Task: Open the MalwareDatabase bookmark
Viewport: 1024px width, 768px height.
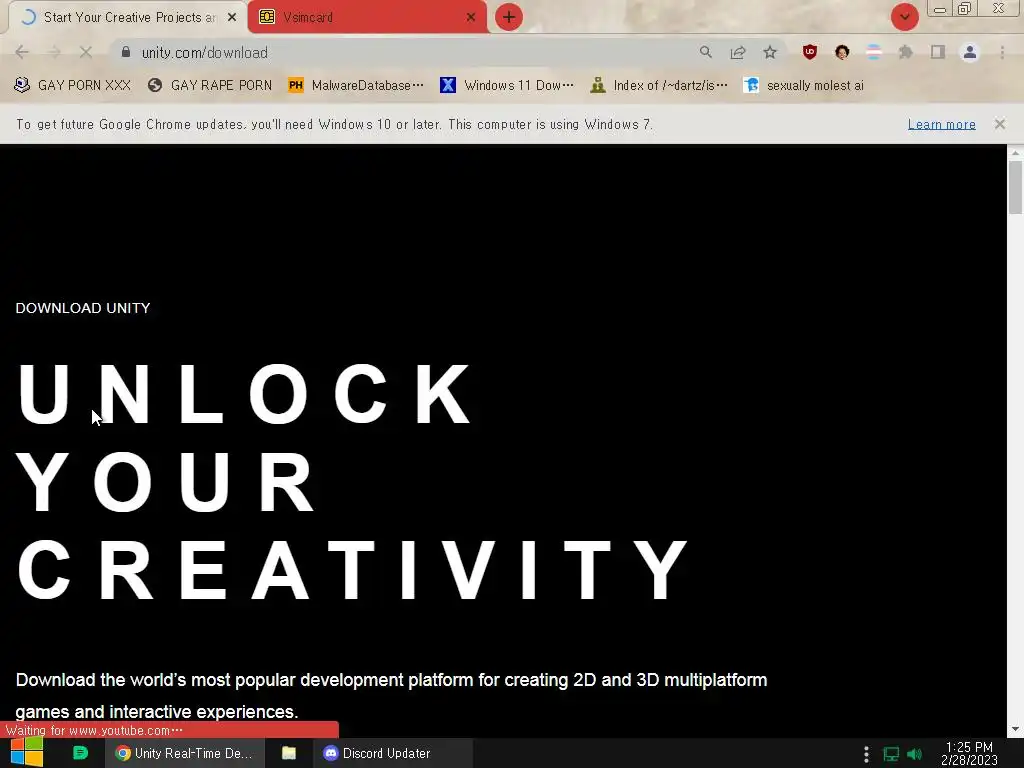Action: [356, 86]
